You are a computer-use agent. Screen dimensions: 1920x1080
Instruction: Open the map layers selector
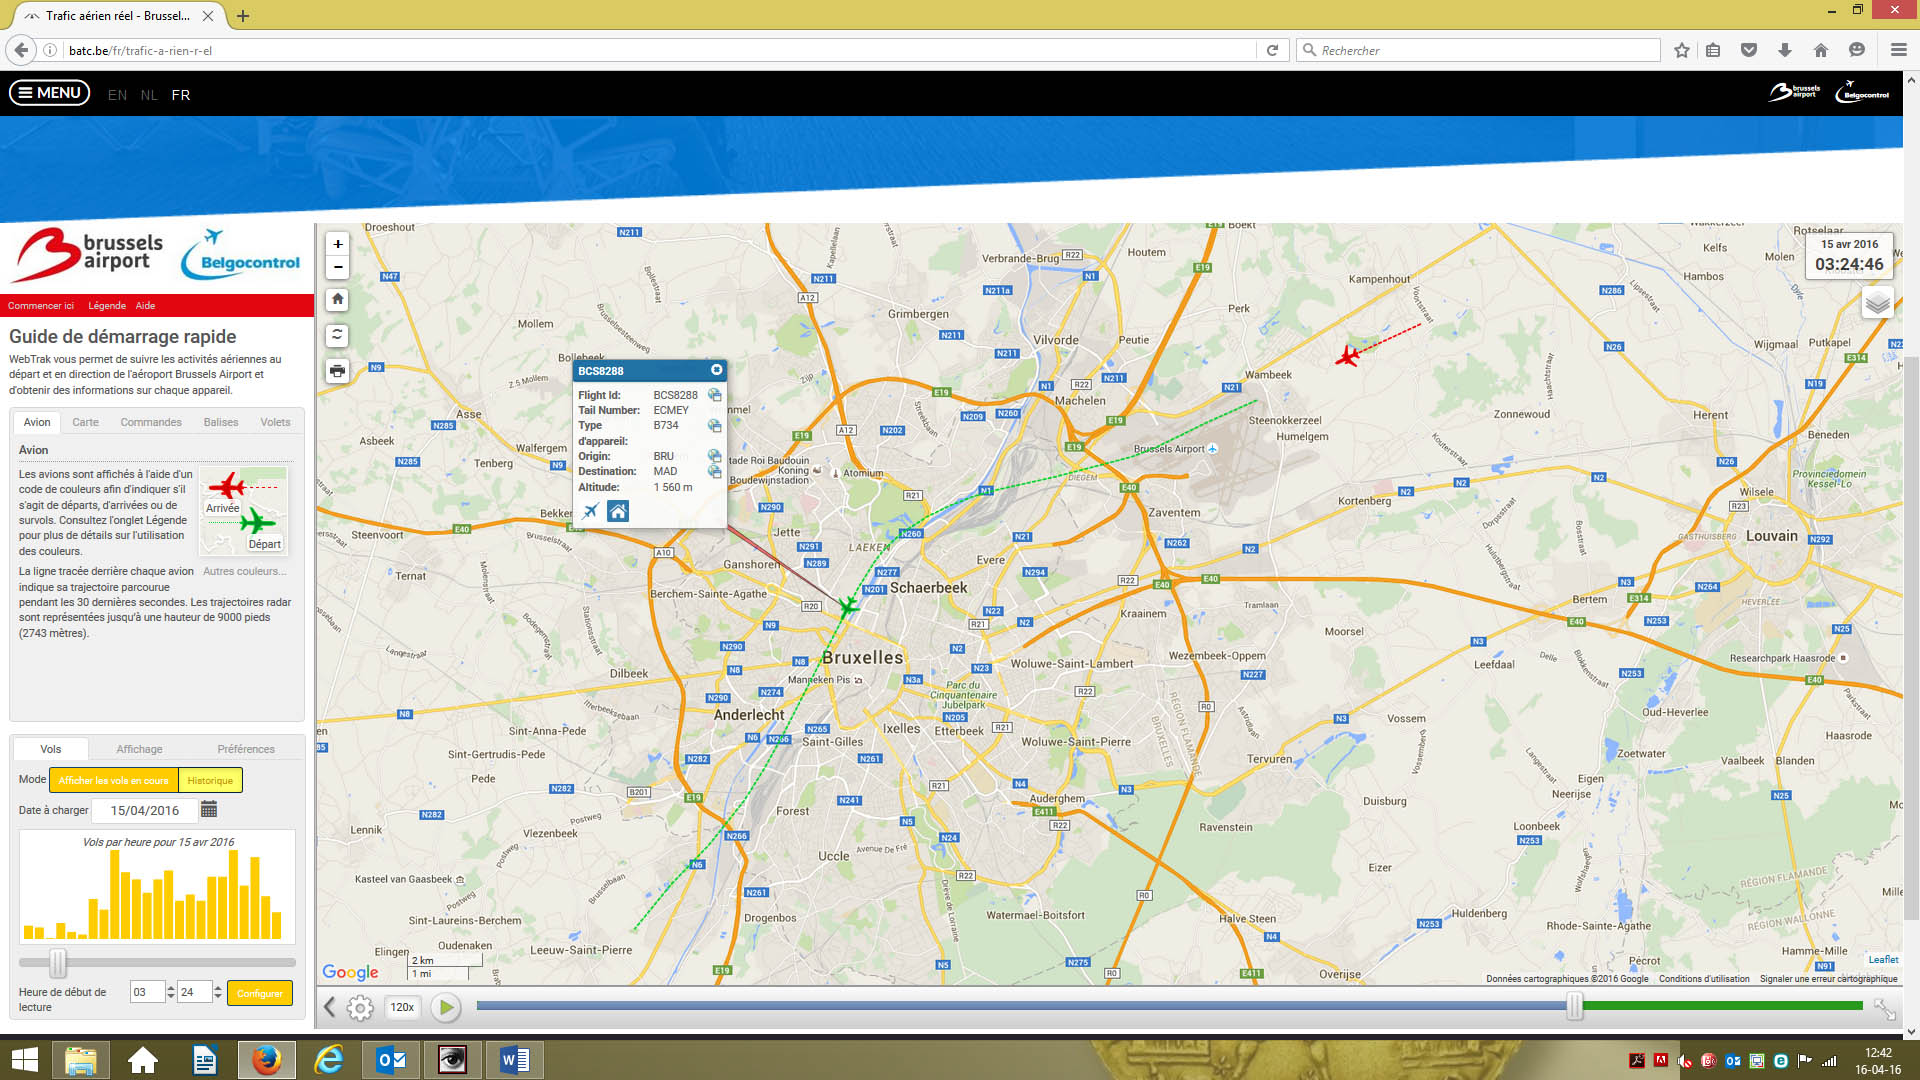1877,303
